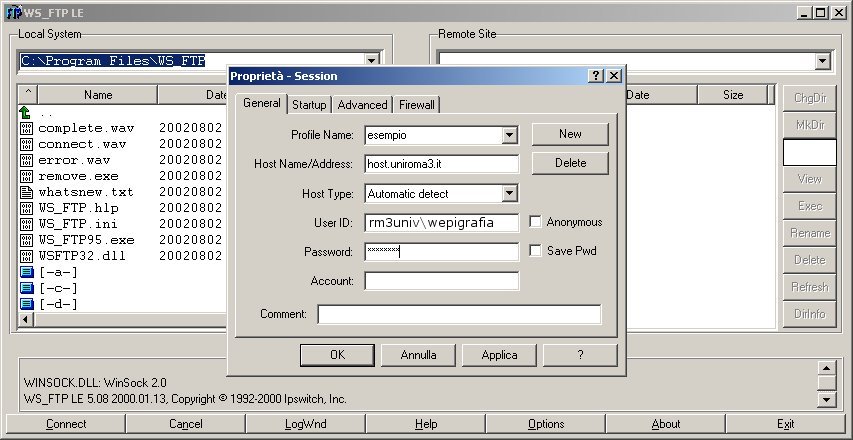The image size is (853, 440).
Task: Click the complete.wav file icon
Action: click(26, 128)
